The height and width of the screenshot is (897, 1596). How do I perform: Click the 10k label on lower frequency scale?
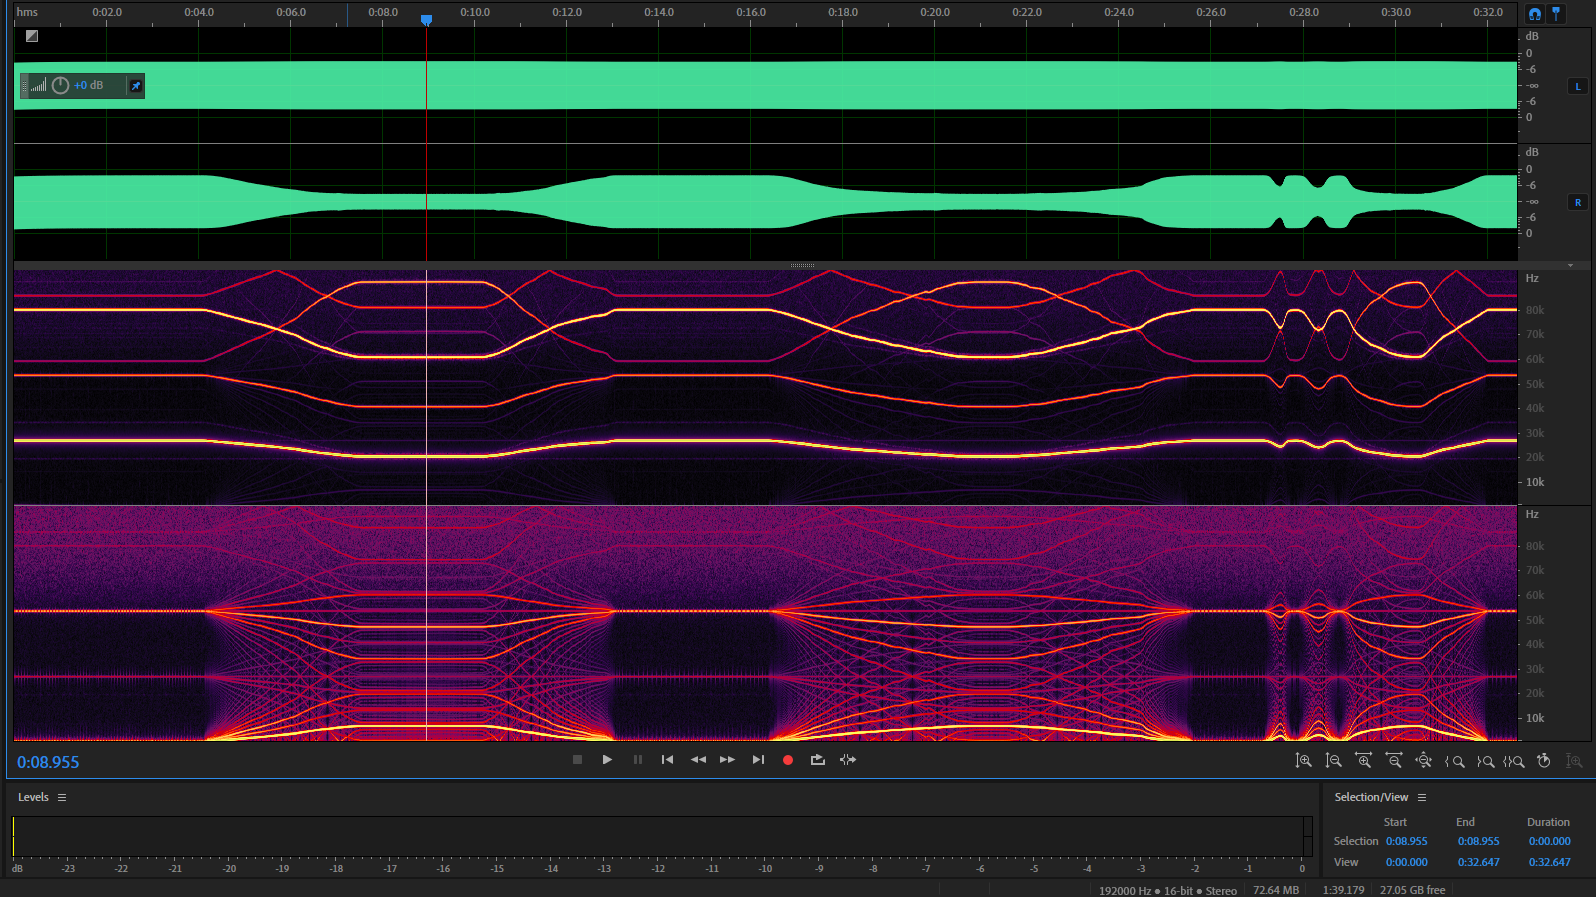(1535, 718)
